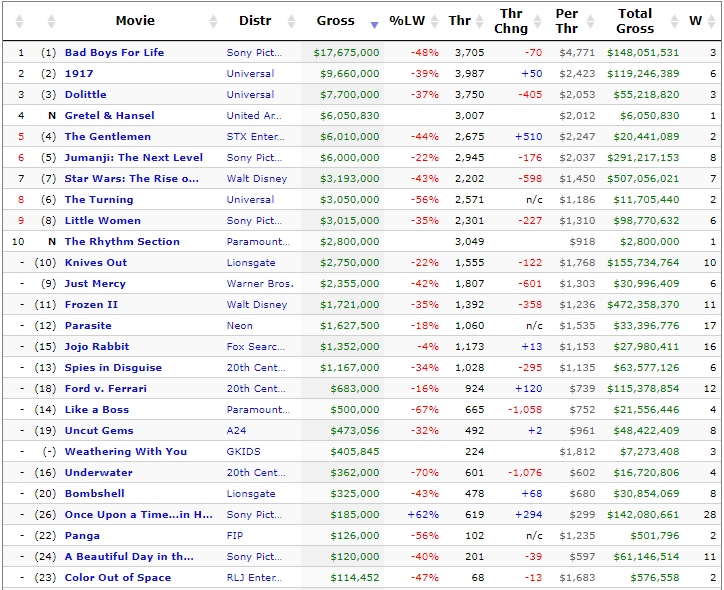Screen dimensions: 724x590
Task: Click the sort arrows in Thr column header
Action: point(479,22)
